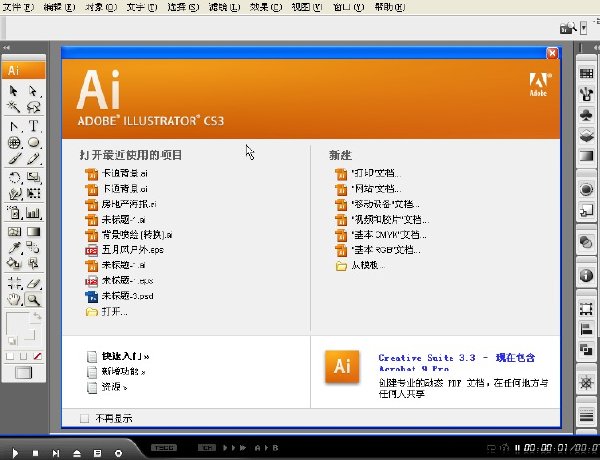Create new 基本 RGB 文档

coord(378,250)
